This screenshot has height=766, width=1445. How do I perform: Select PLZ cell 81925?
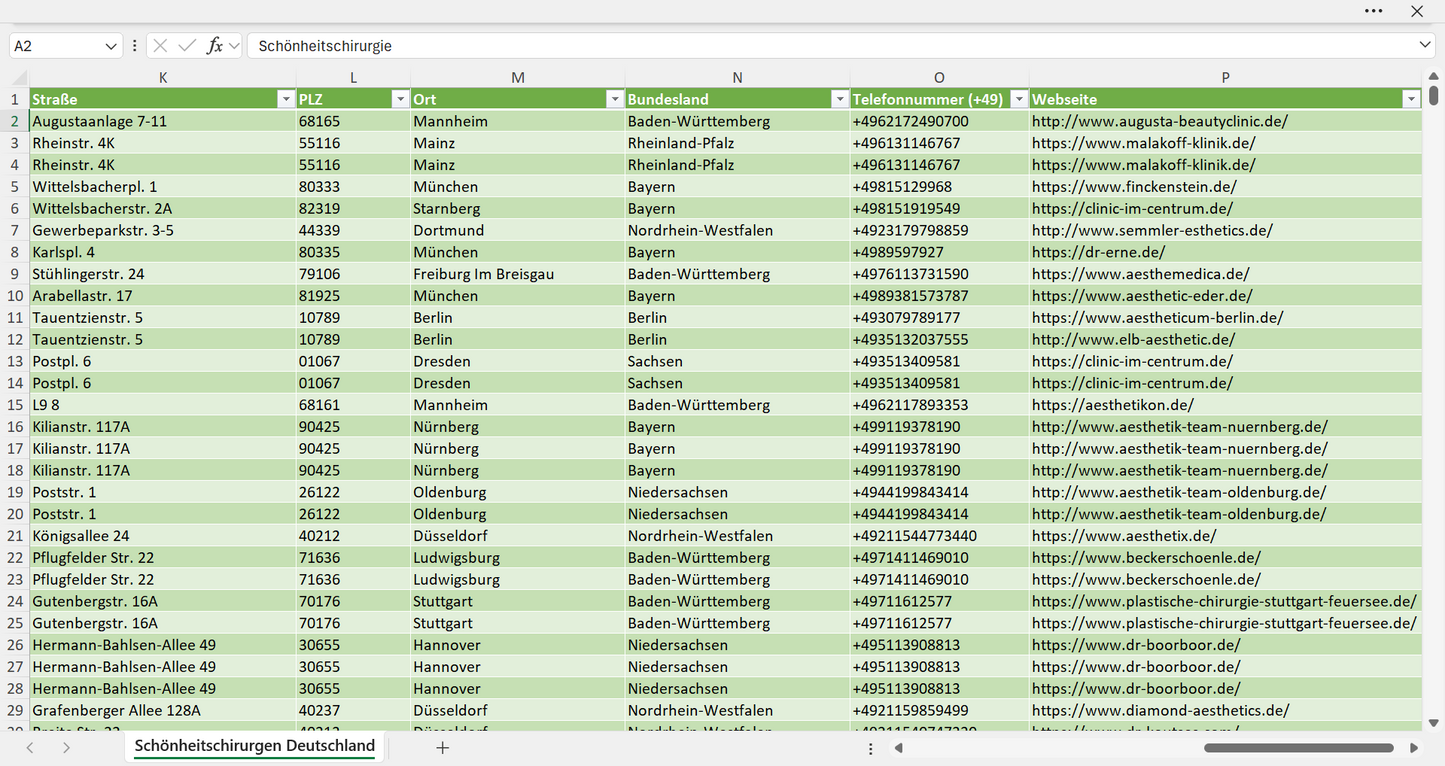point(354,296)
